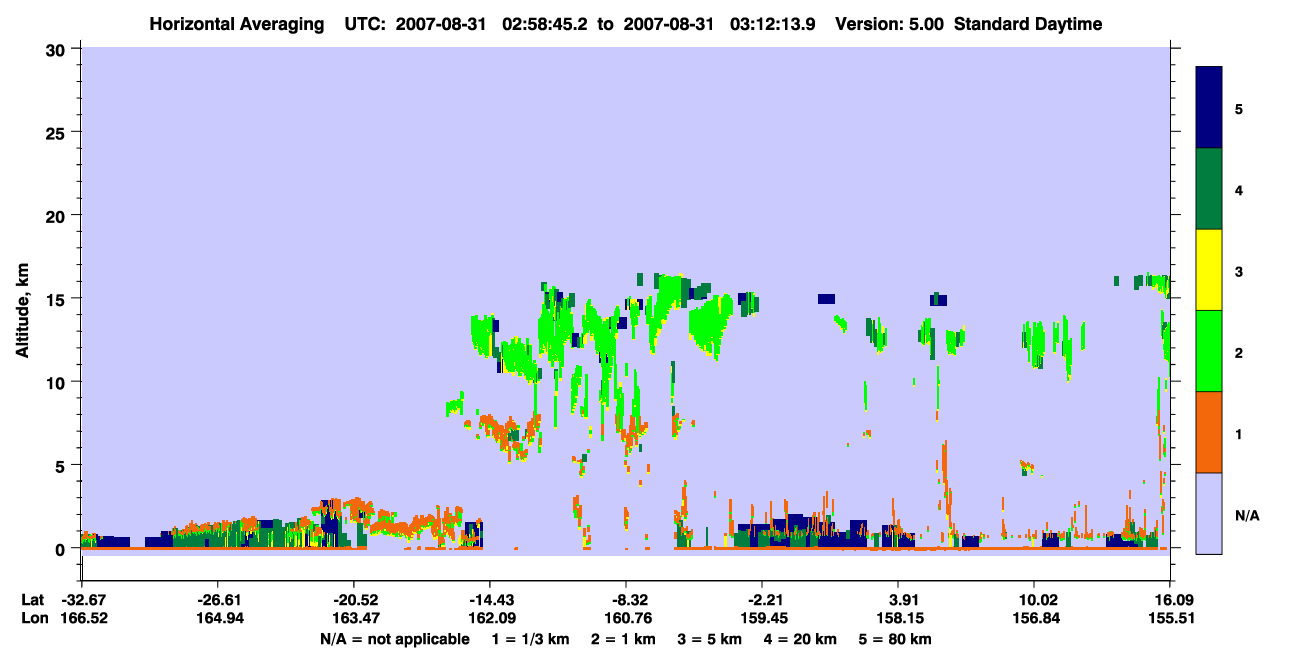Click the orange colorbar segment labeled 1
The width and height of the screenshot is (1300, 667).
1209,432
